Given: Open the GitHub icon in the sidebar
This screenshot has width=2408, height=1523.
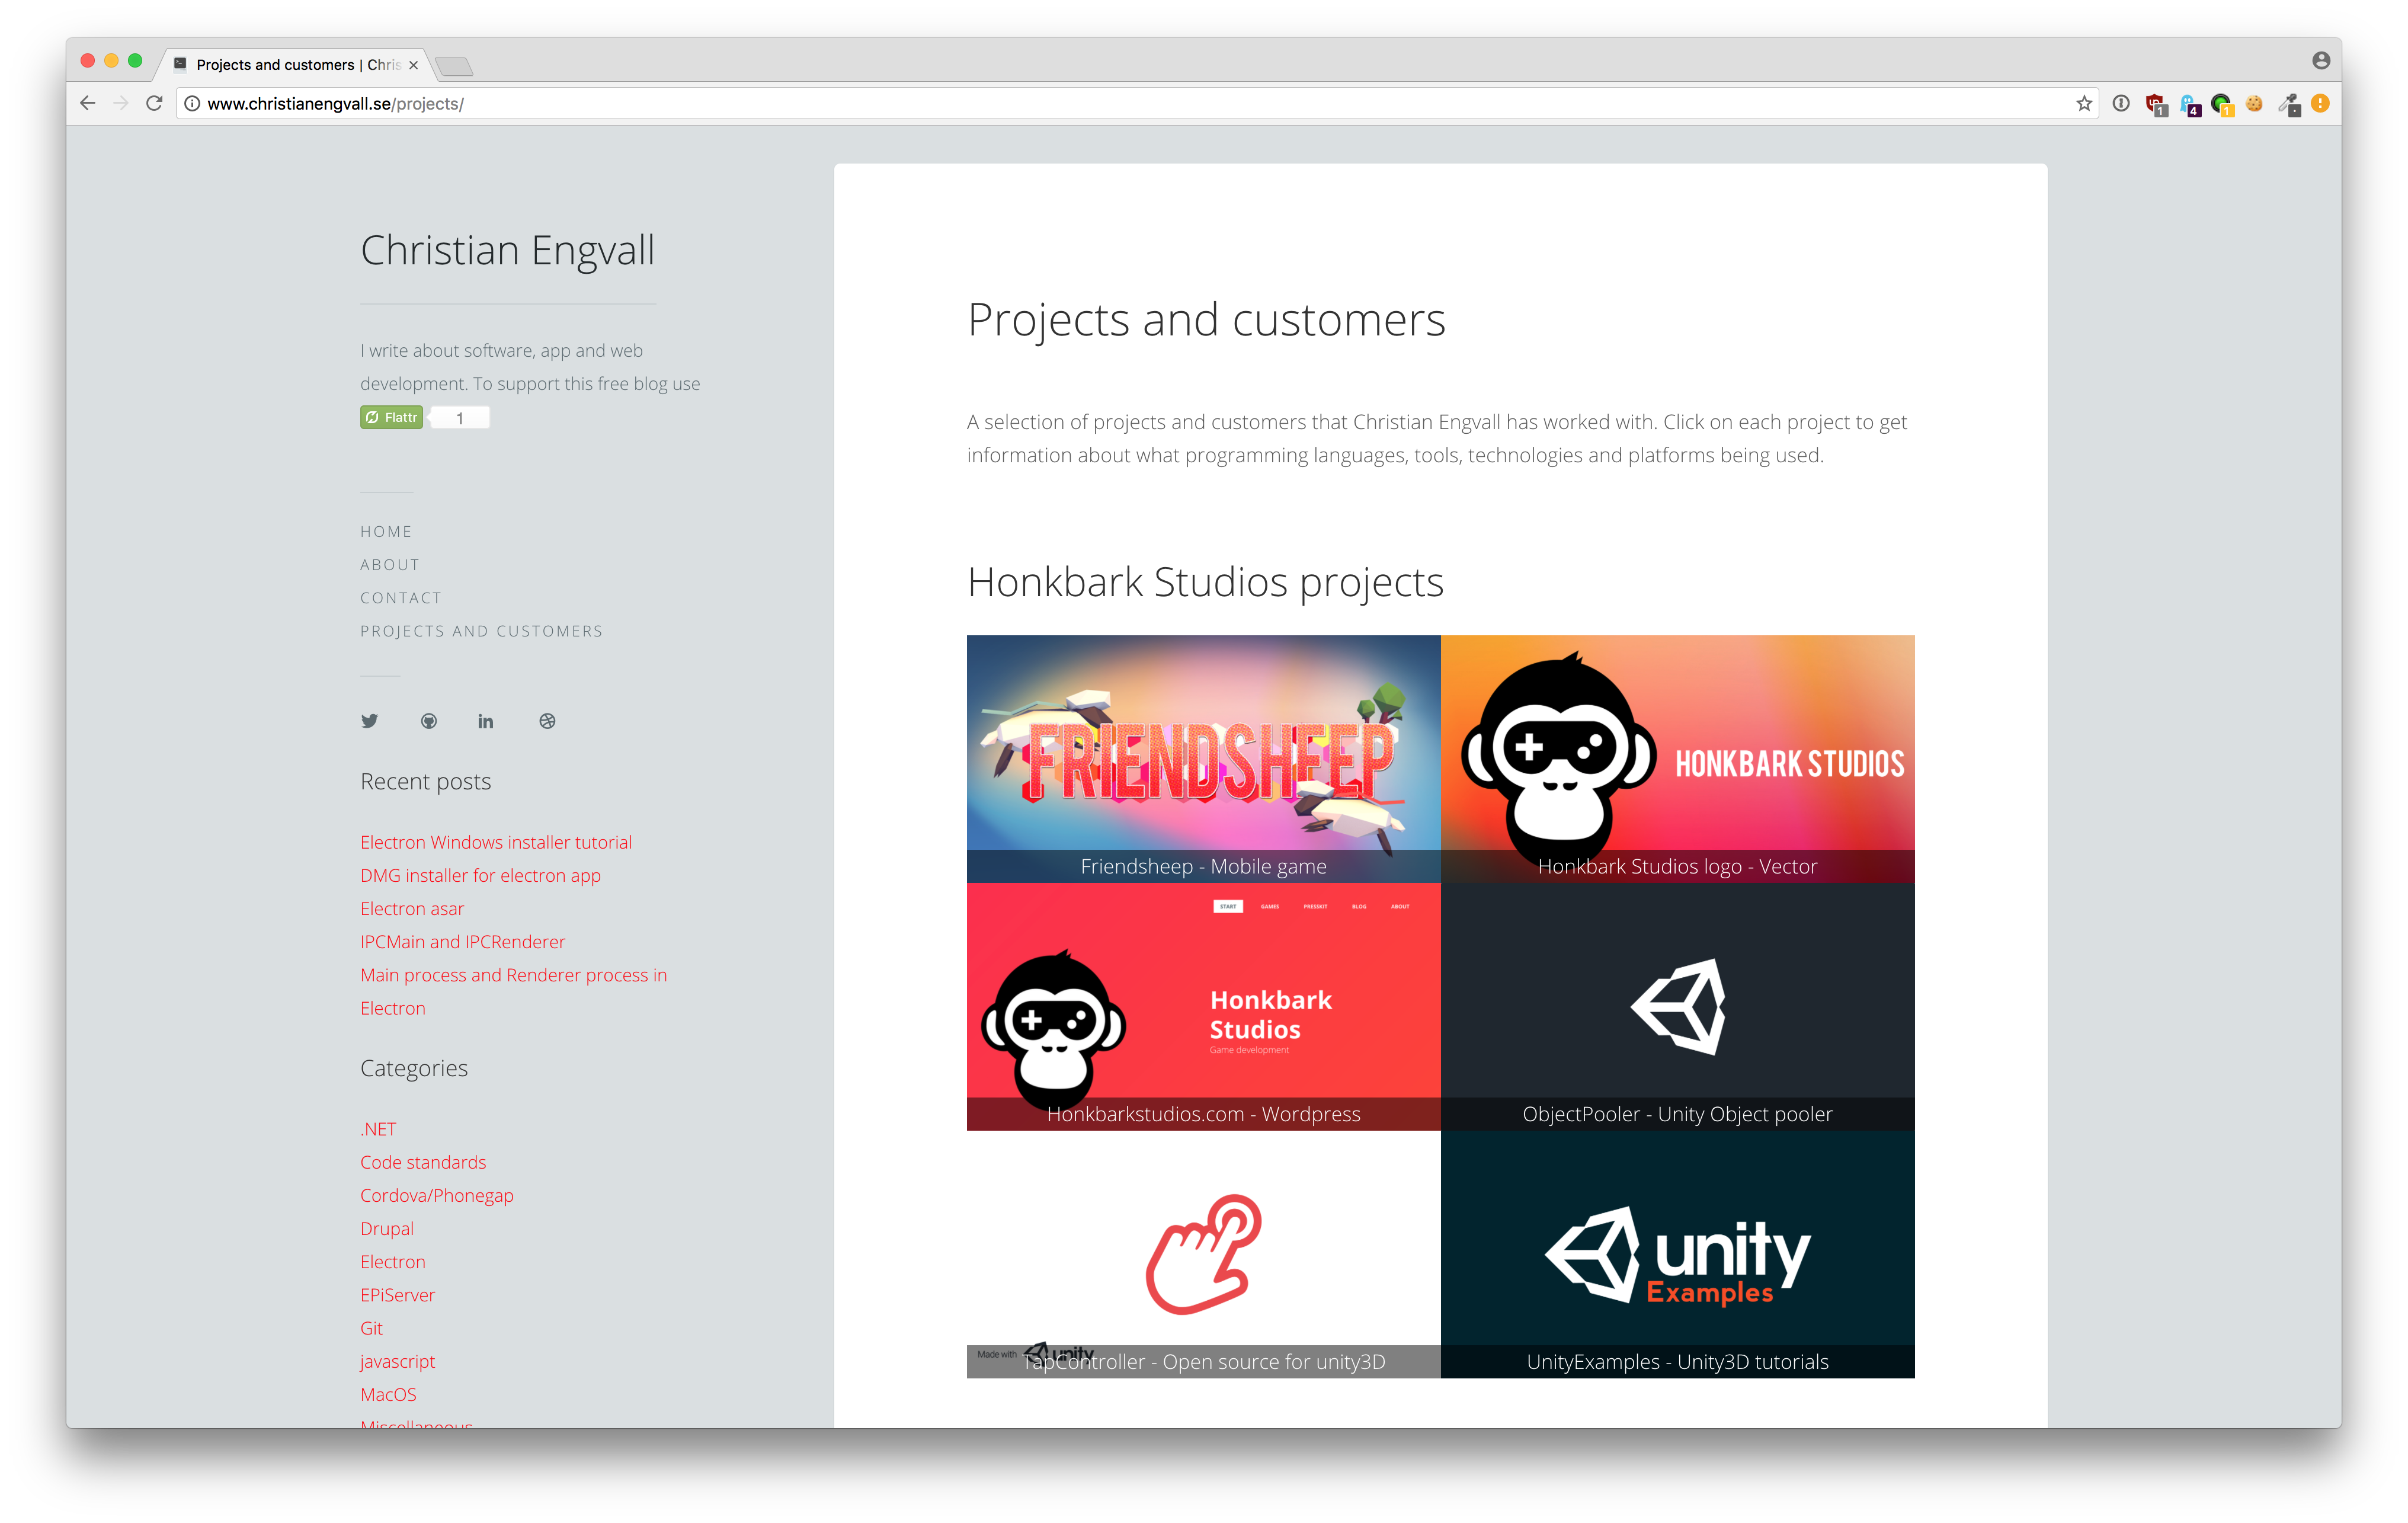Looking at the screenshot, I should tap(429, 721).
